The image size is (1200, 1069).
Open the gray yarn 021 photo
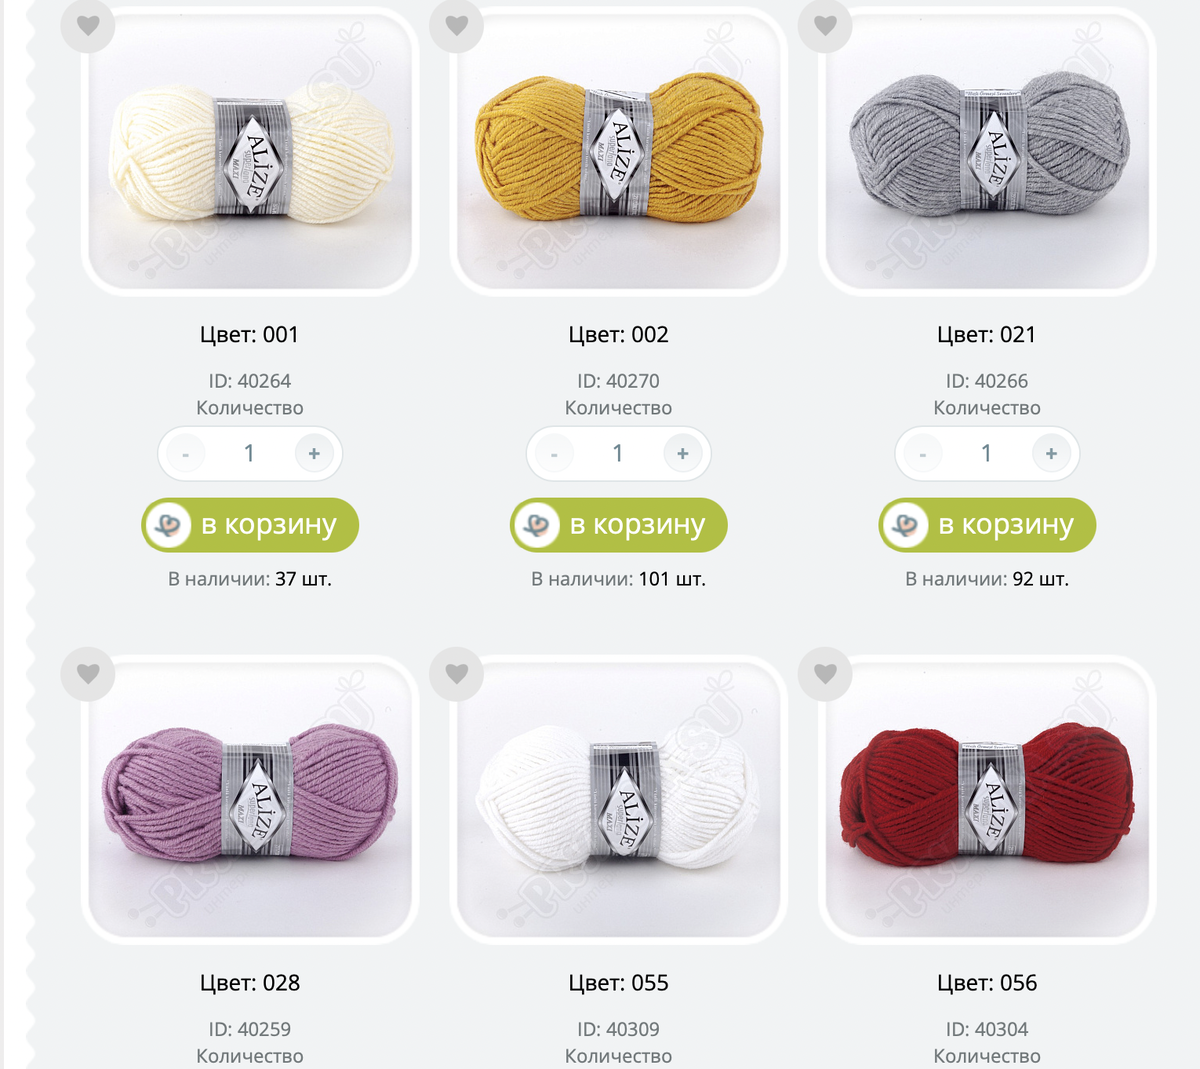(987, 150)
